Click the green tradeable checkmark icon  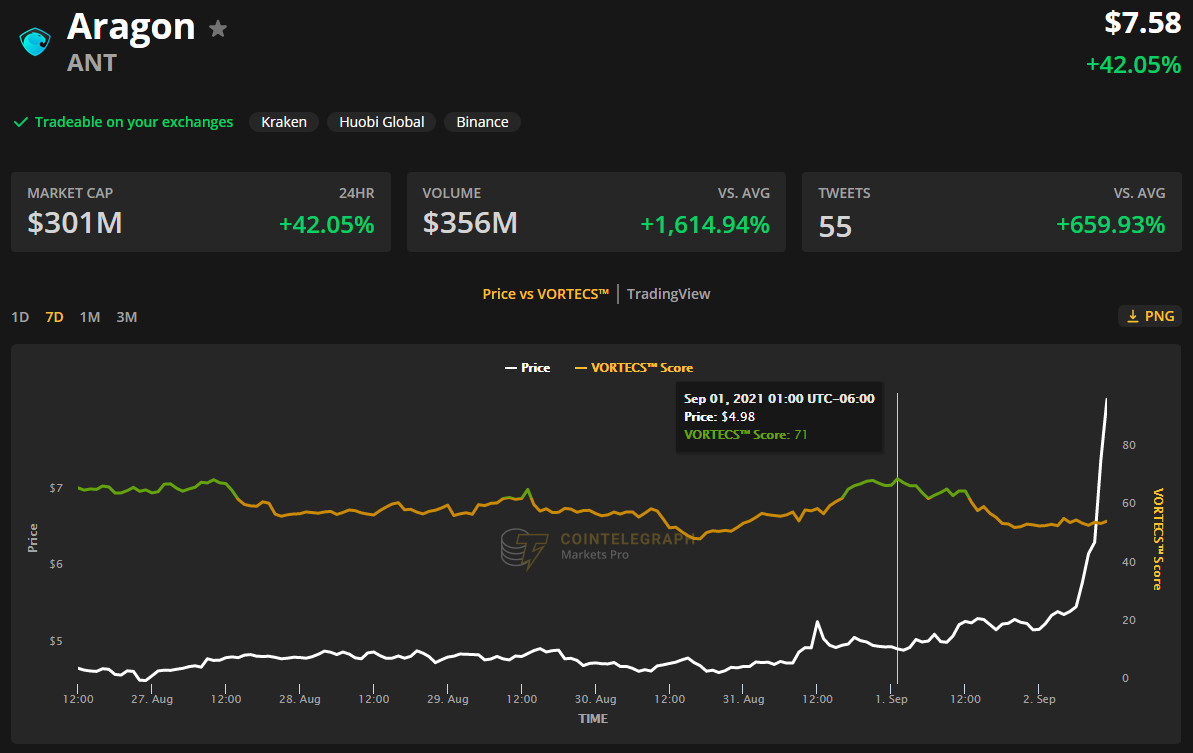20,122
